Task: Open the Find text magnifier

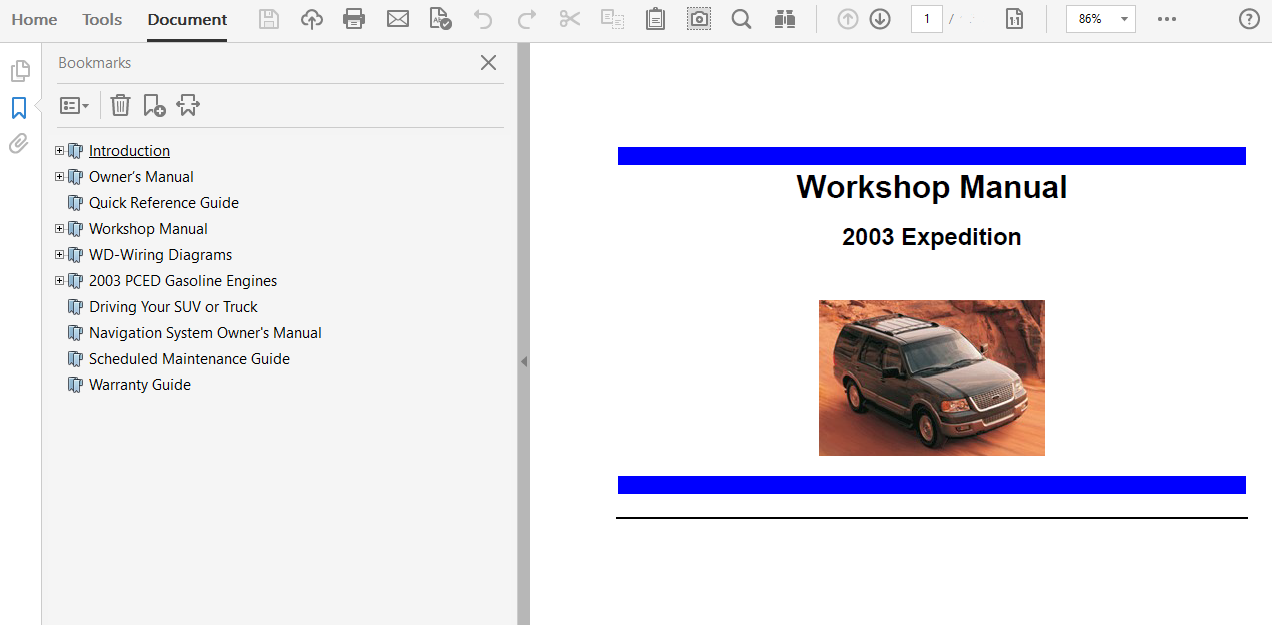Action: pos(741,19)
